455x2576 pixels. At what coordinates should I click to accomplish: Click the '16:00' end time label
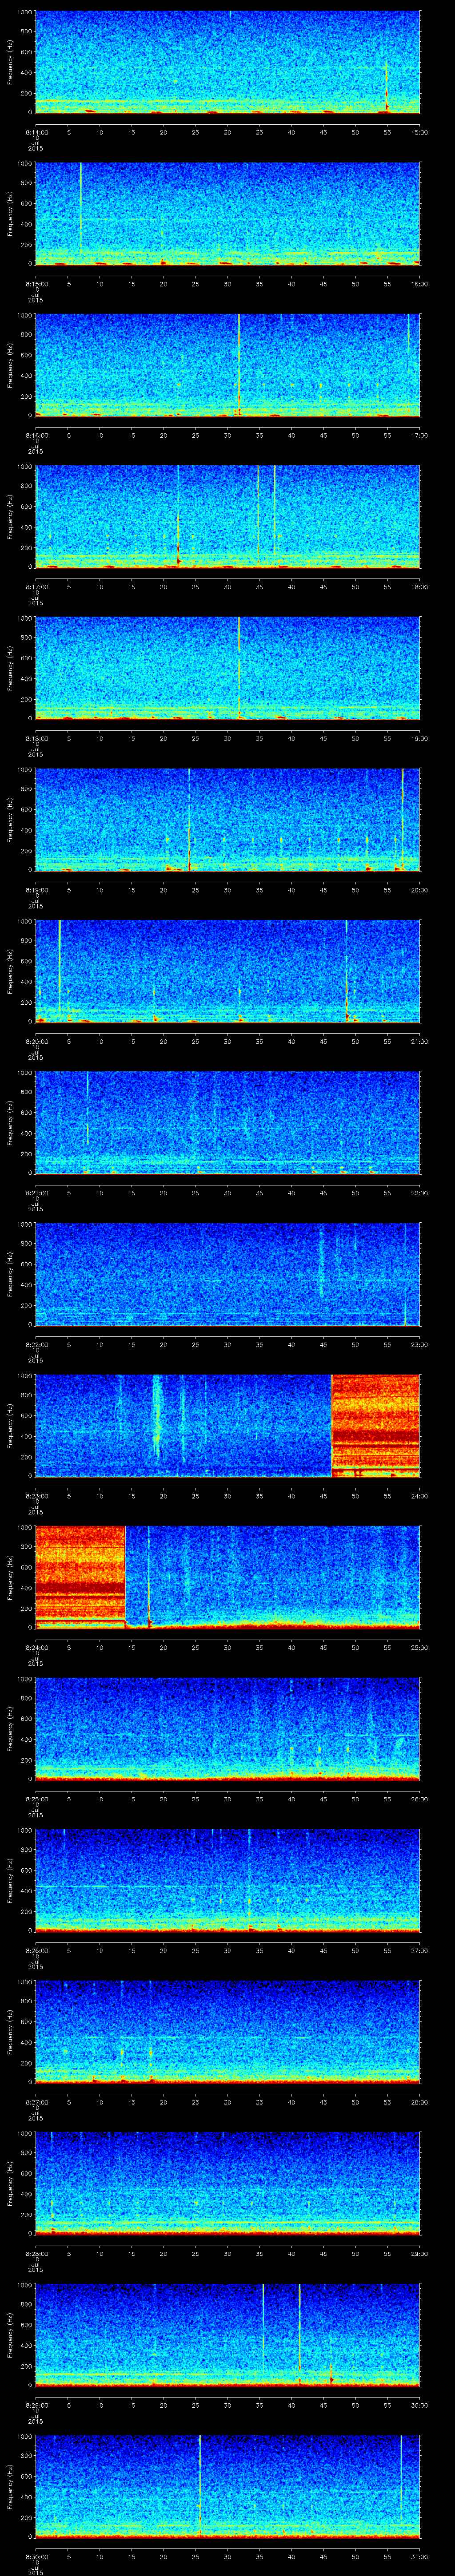(x=420, y=284)
